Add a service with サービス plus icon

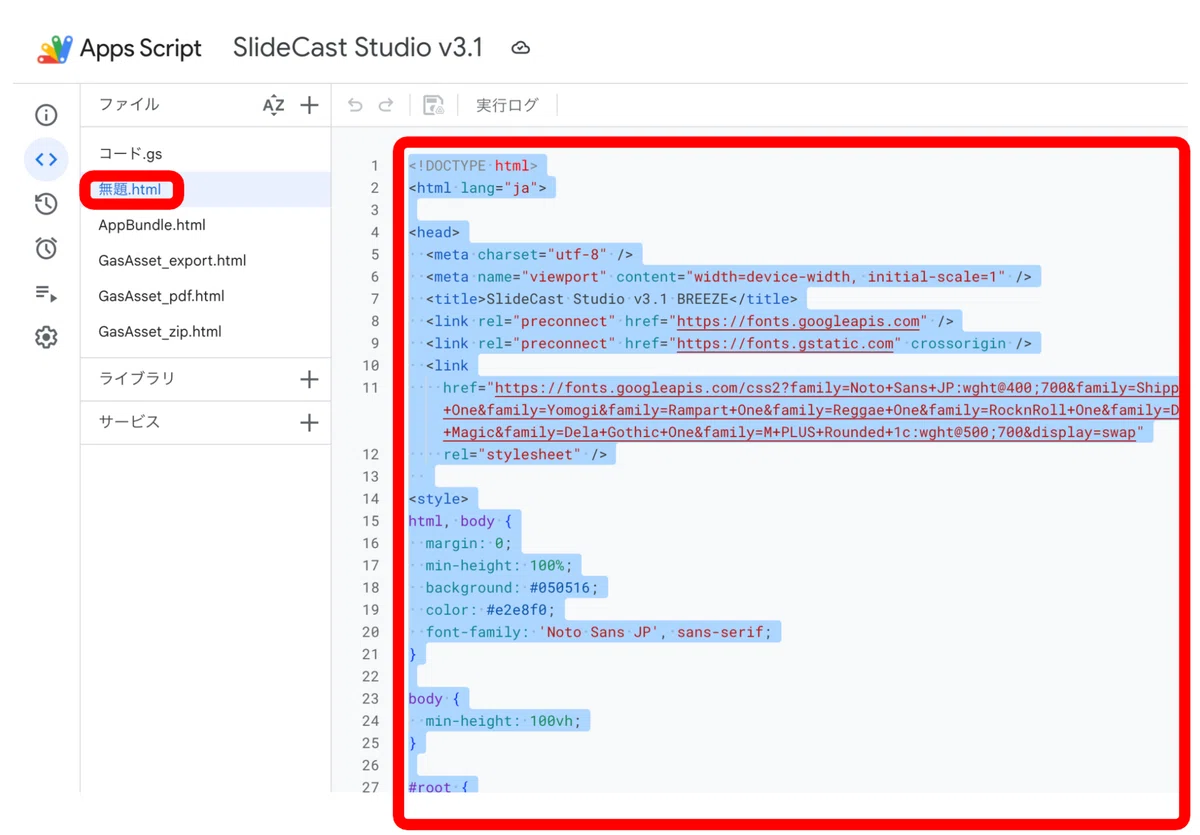(310, 422)
